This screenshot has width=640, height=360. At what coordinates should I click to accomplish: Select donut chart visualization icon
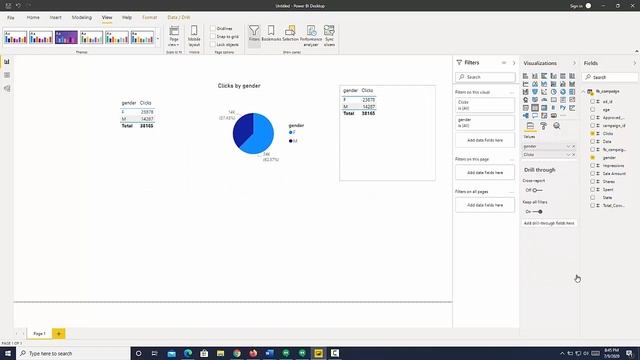563,92
